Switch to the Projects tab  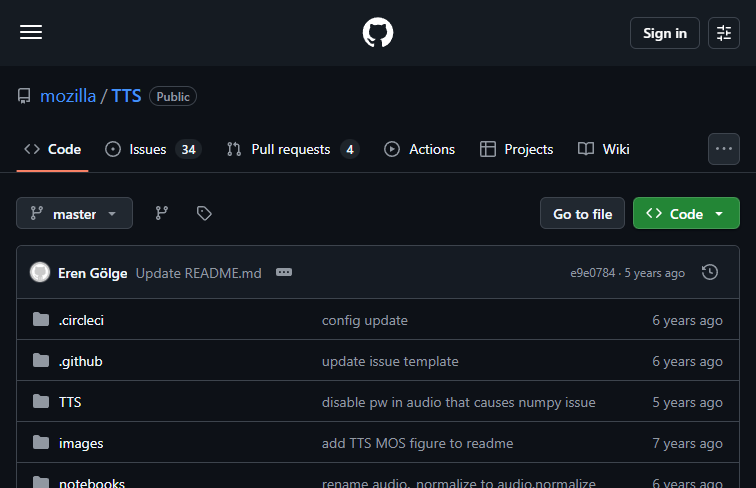point(516,149)
